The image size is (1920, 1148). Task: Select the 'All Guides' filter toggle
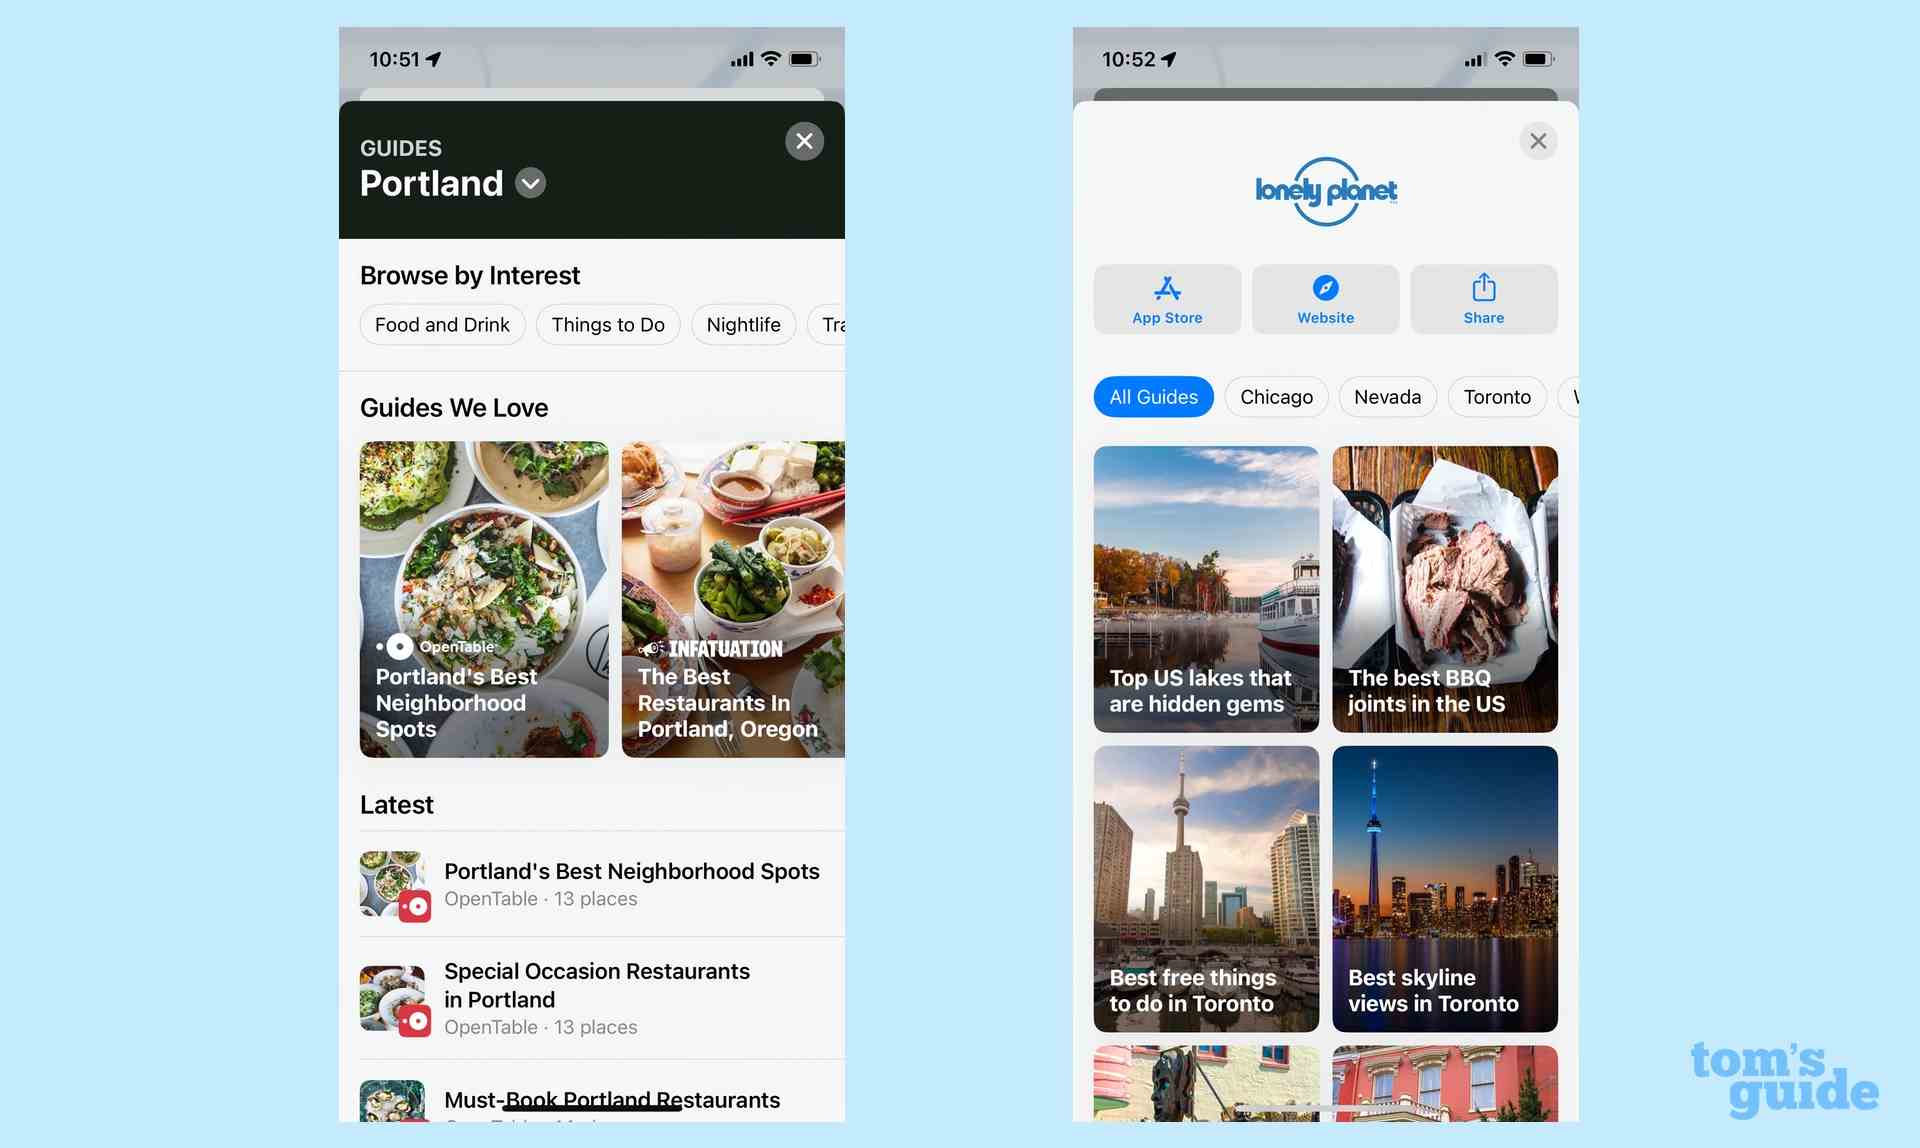(1153, 395)
